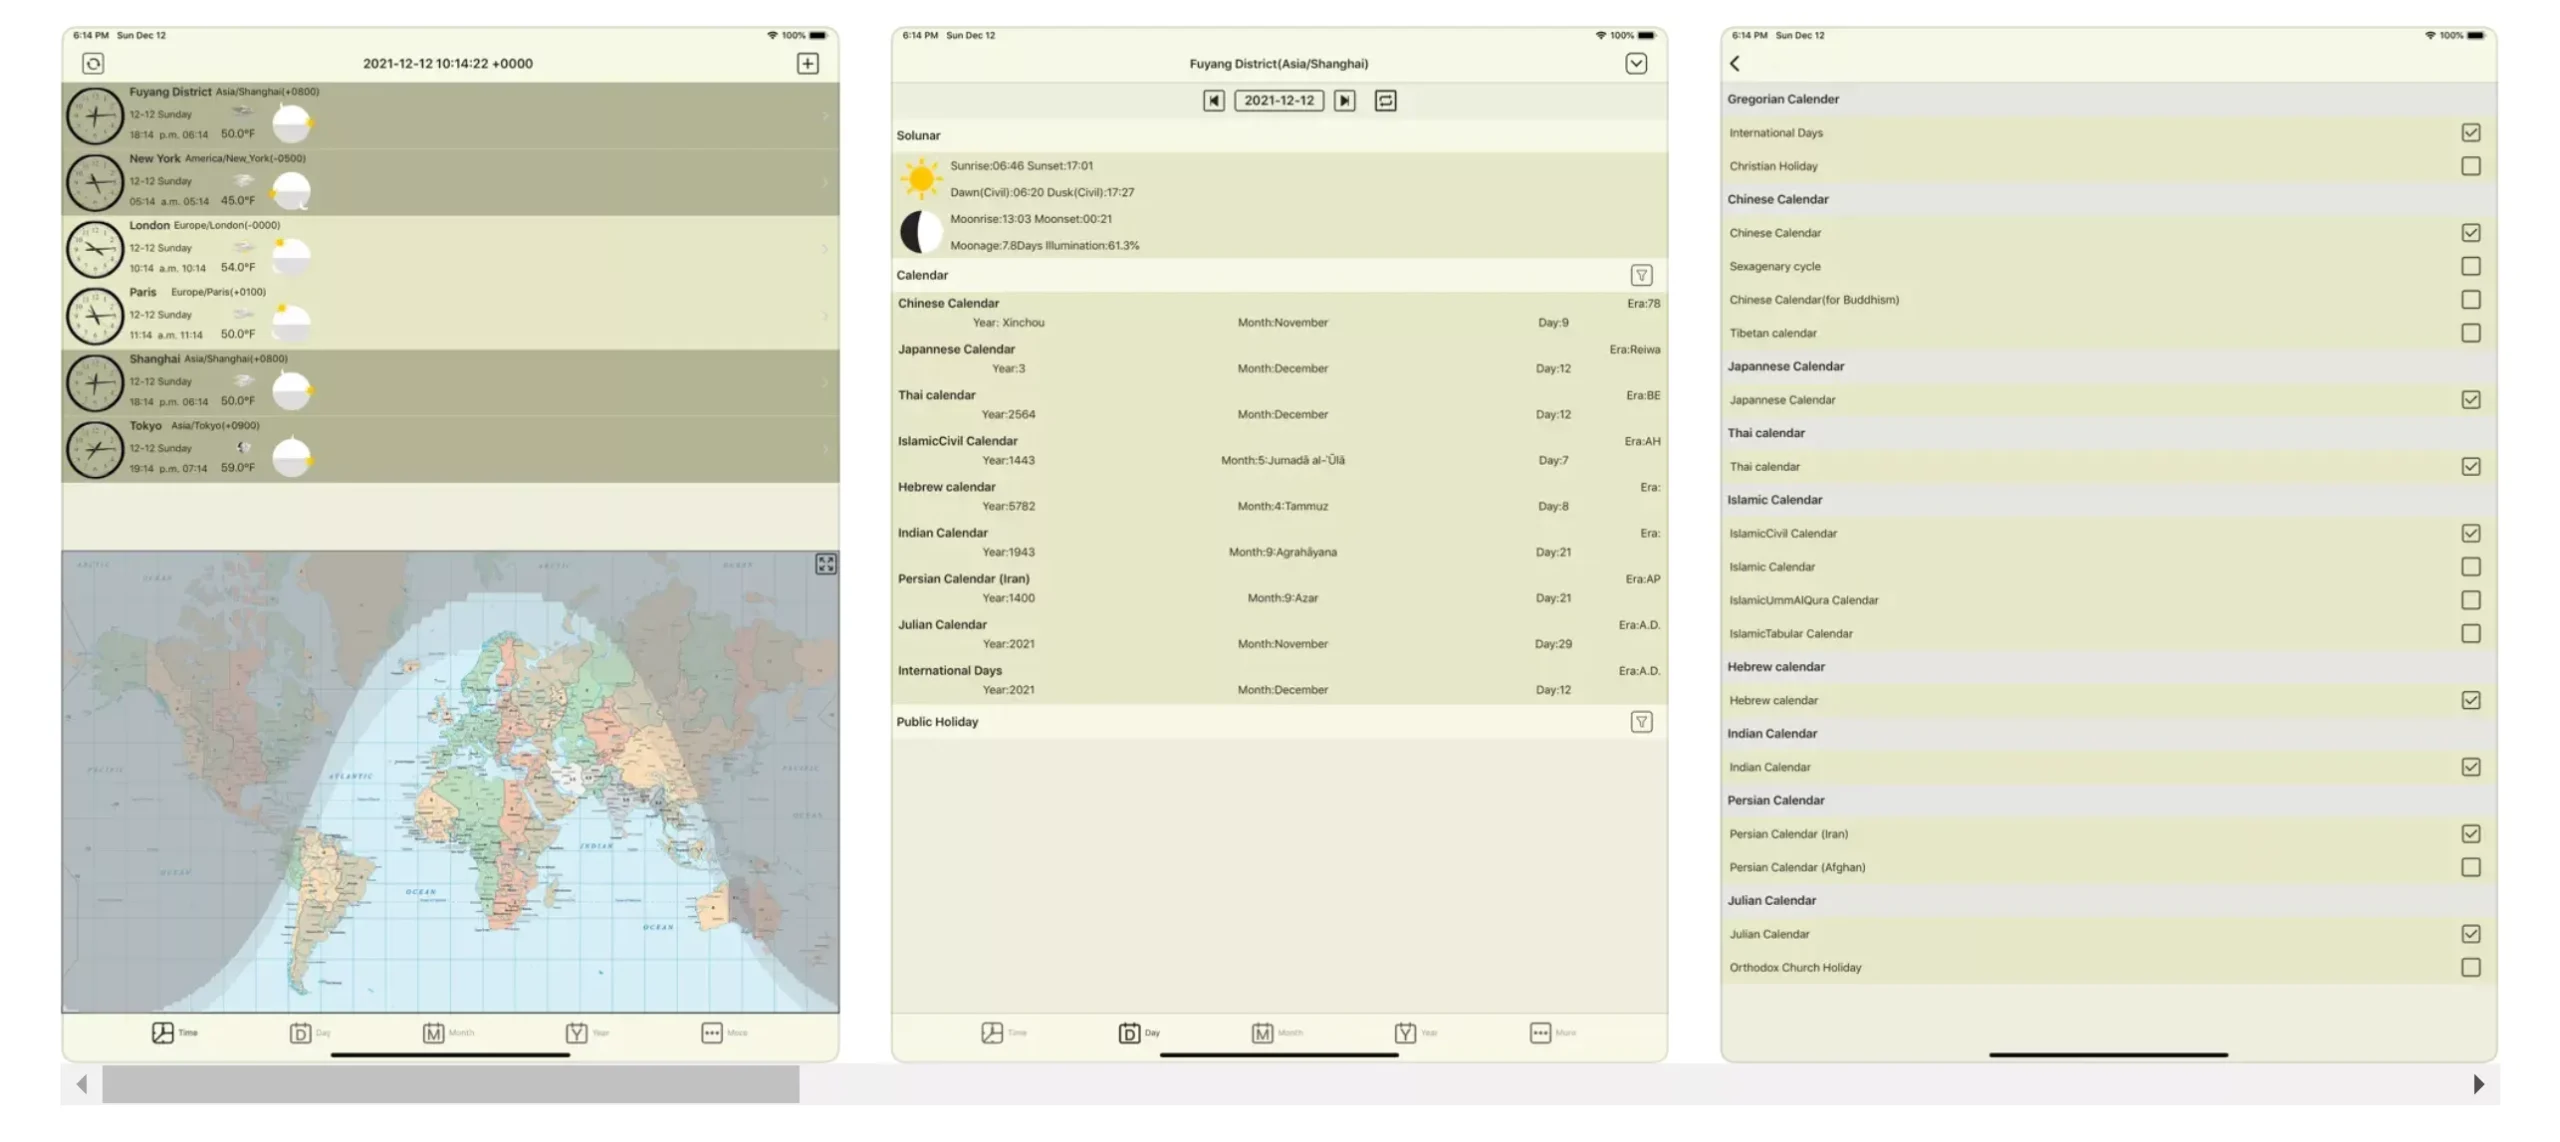The image size is (2560, 1142).
Task: Open the Public Holiday filter icon
Action: coord(1641,722)
